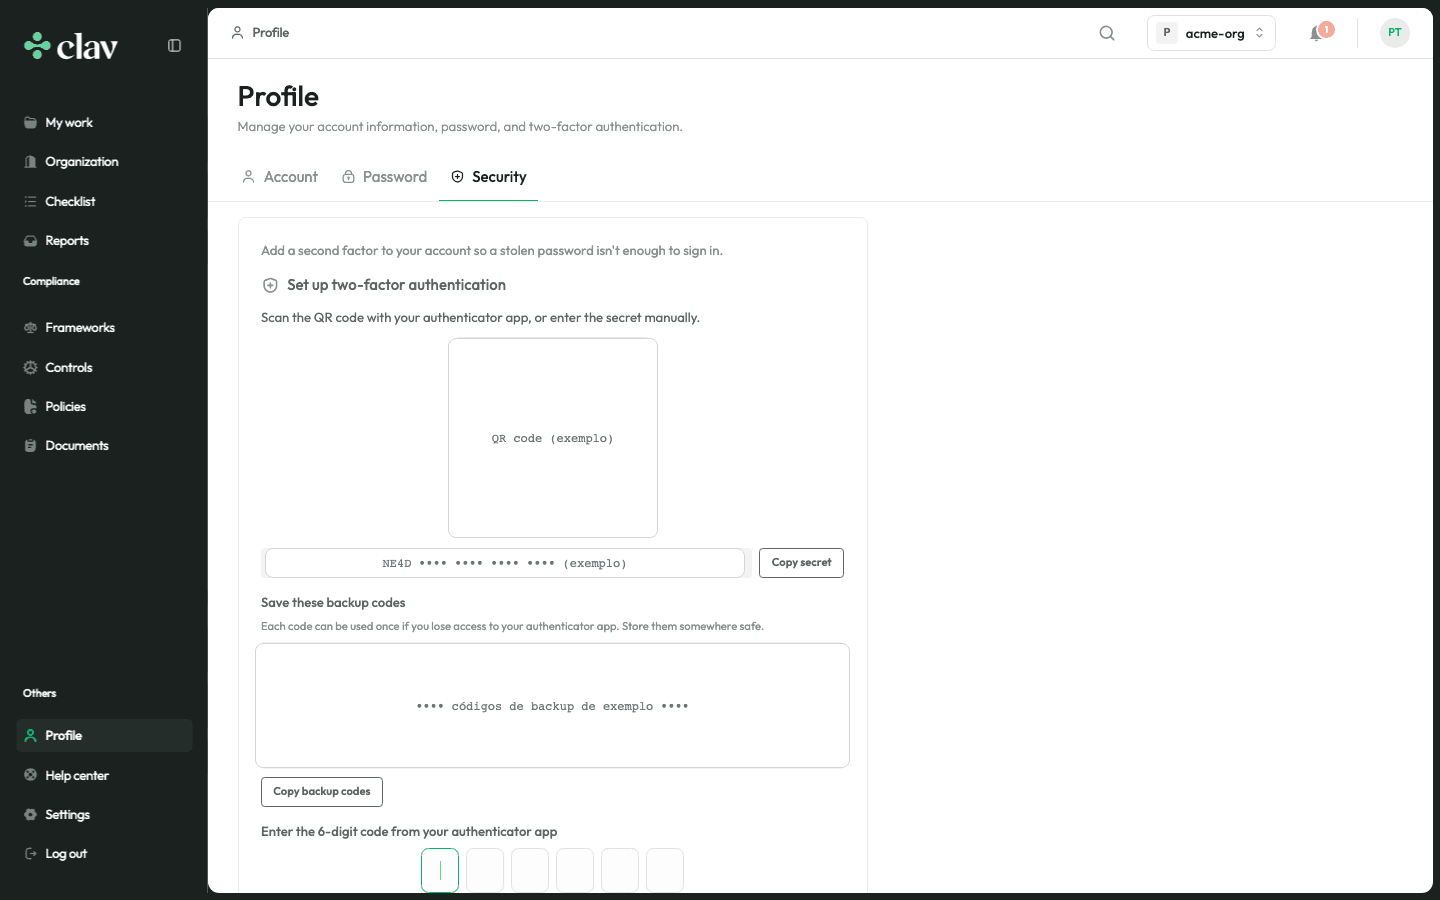
Task: Open the Policies section
Action: [104, 407]
